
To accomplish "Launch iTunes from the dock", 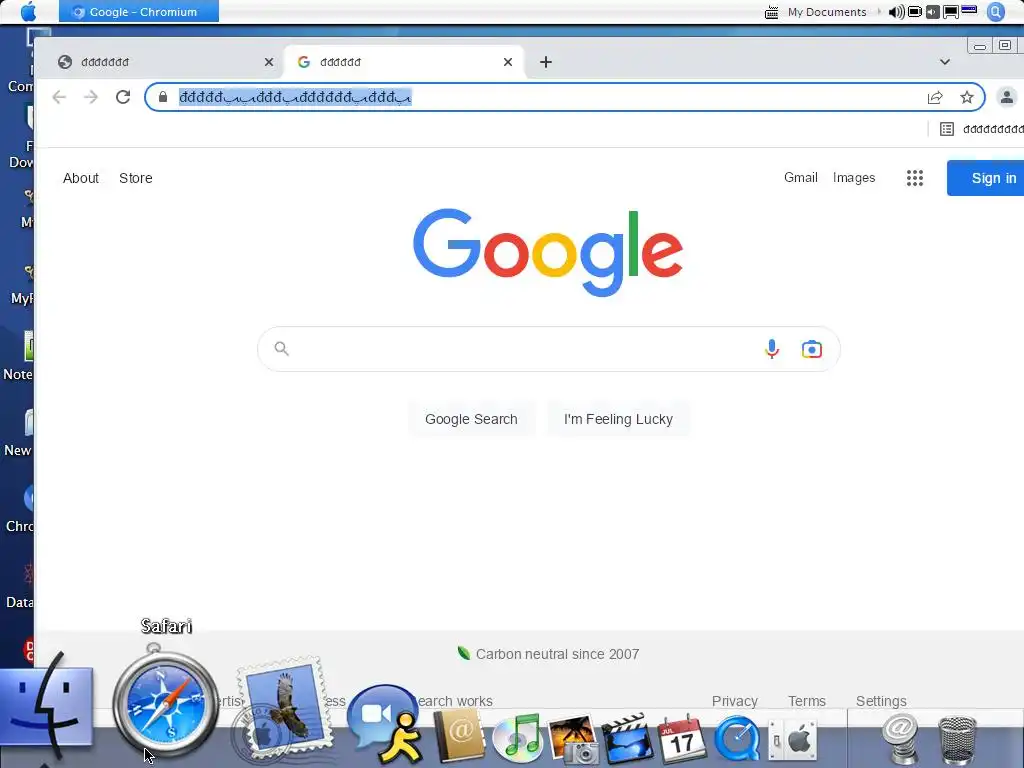I will tap(517, 738).
